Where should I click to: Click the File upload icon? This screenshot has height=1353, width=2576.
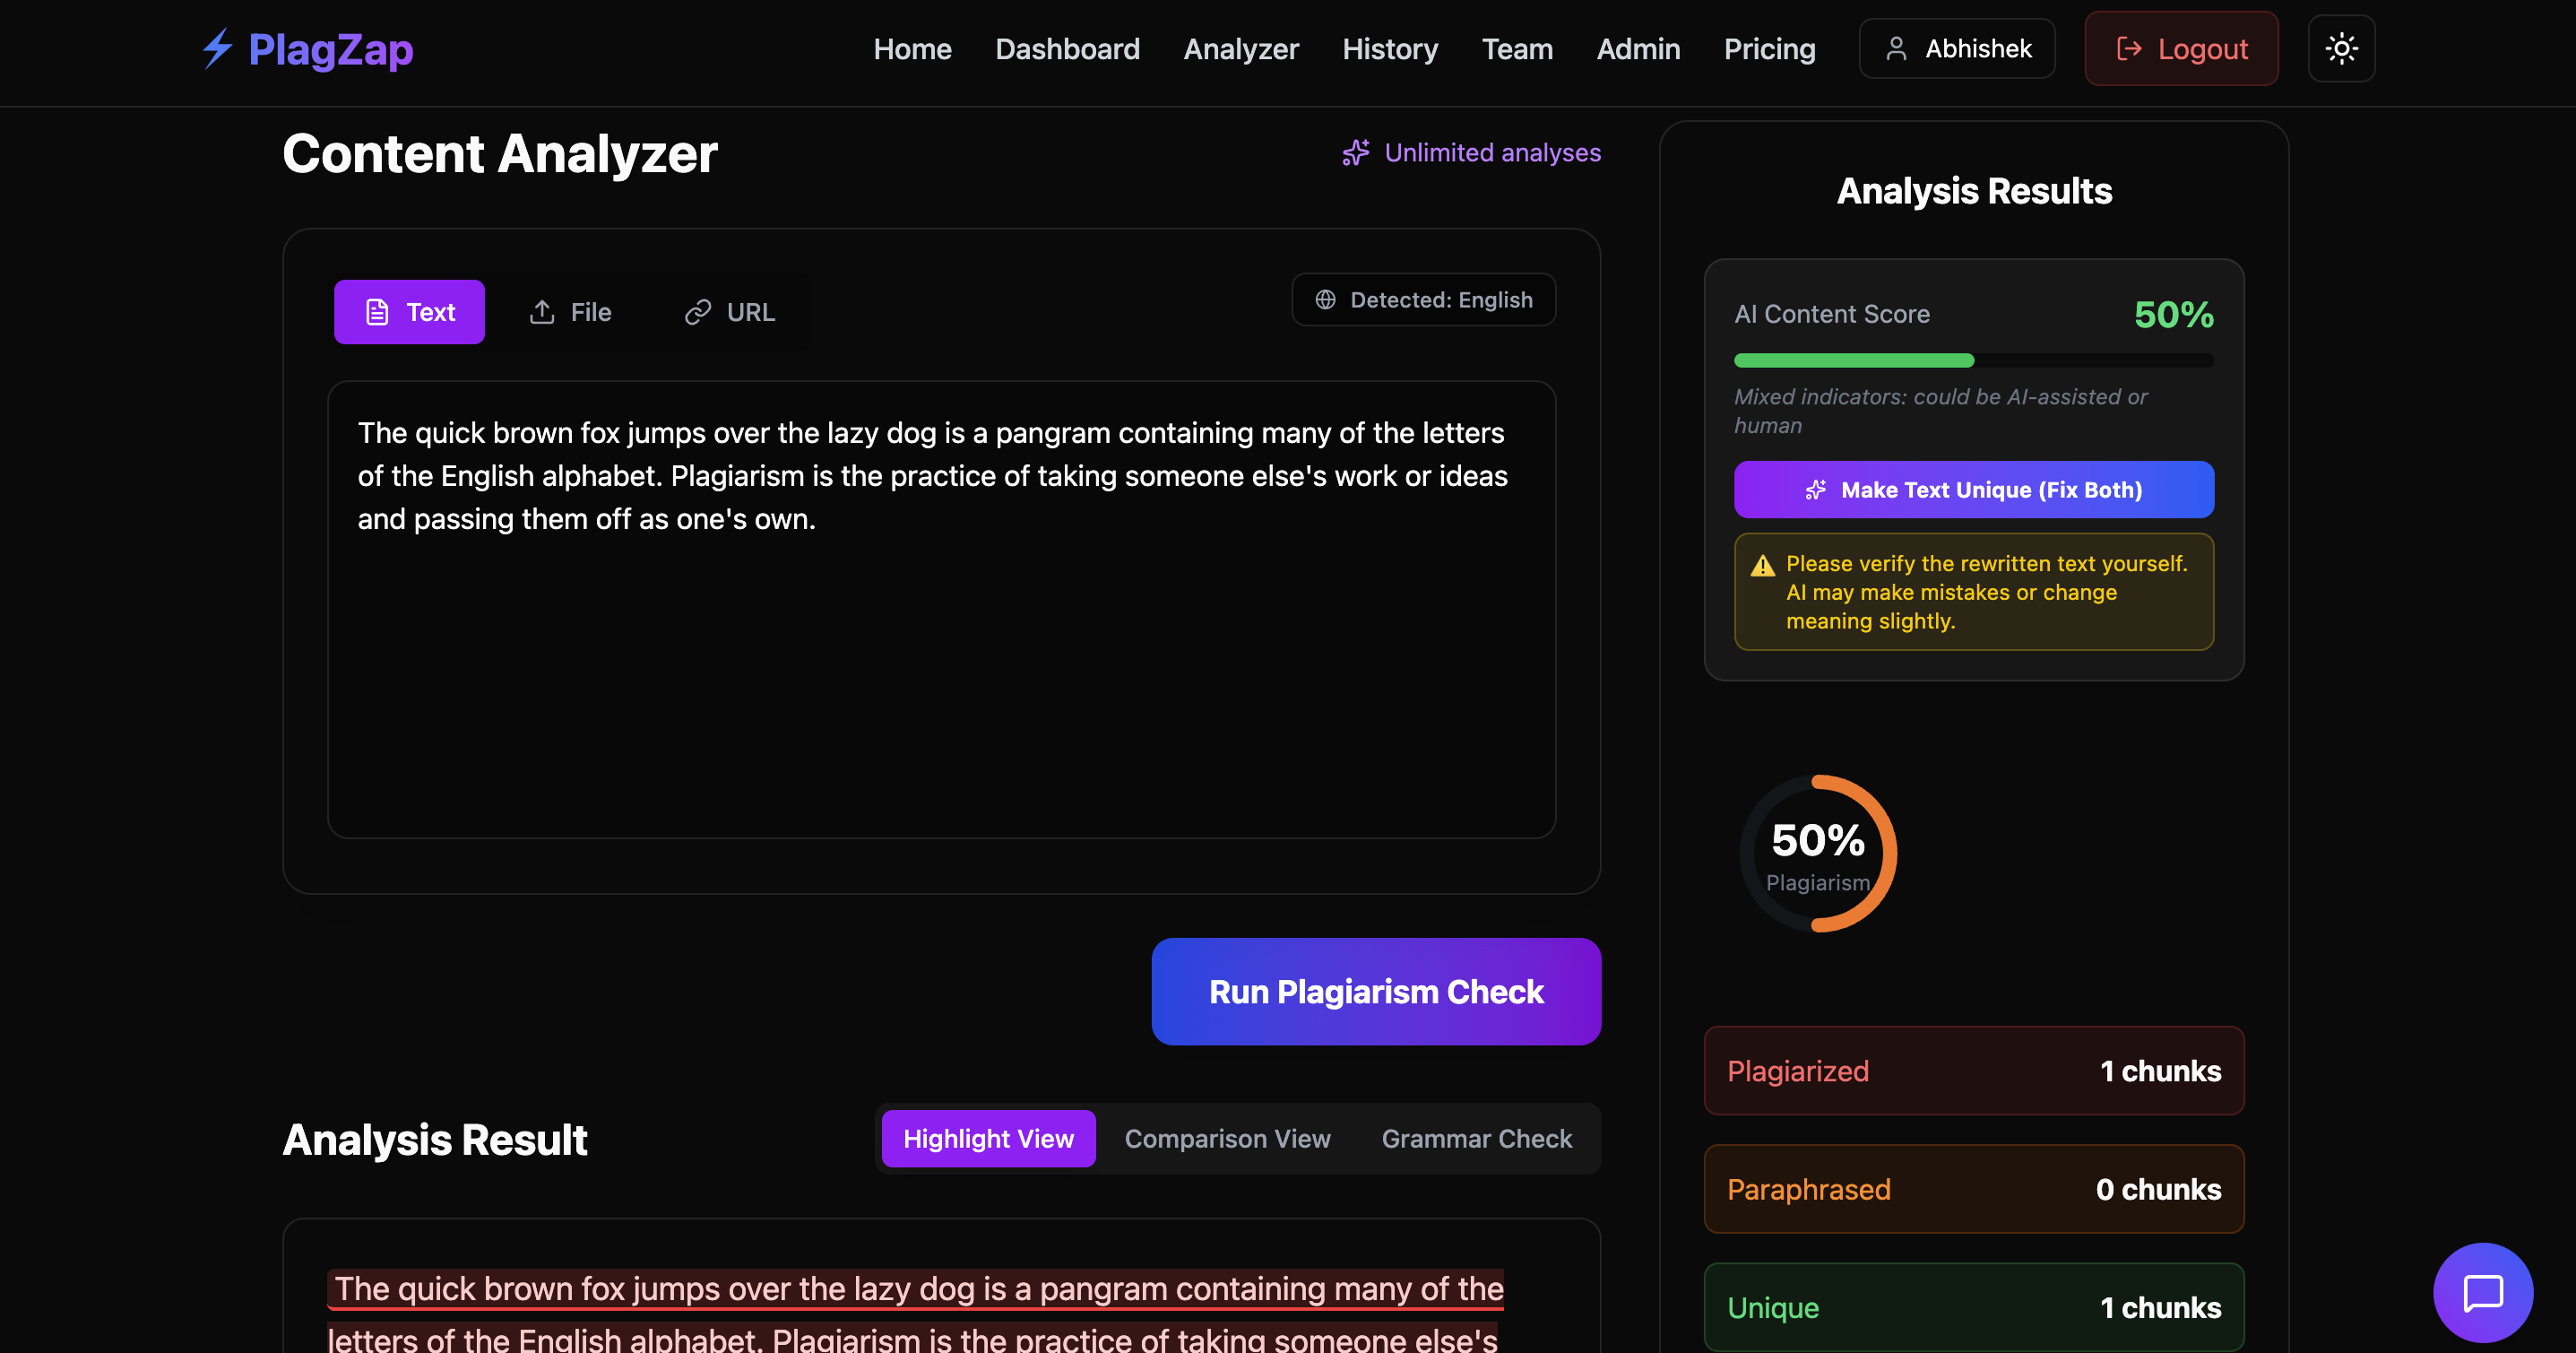point(541,311)
